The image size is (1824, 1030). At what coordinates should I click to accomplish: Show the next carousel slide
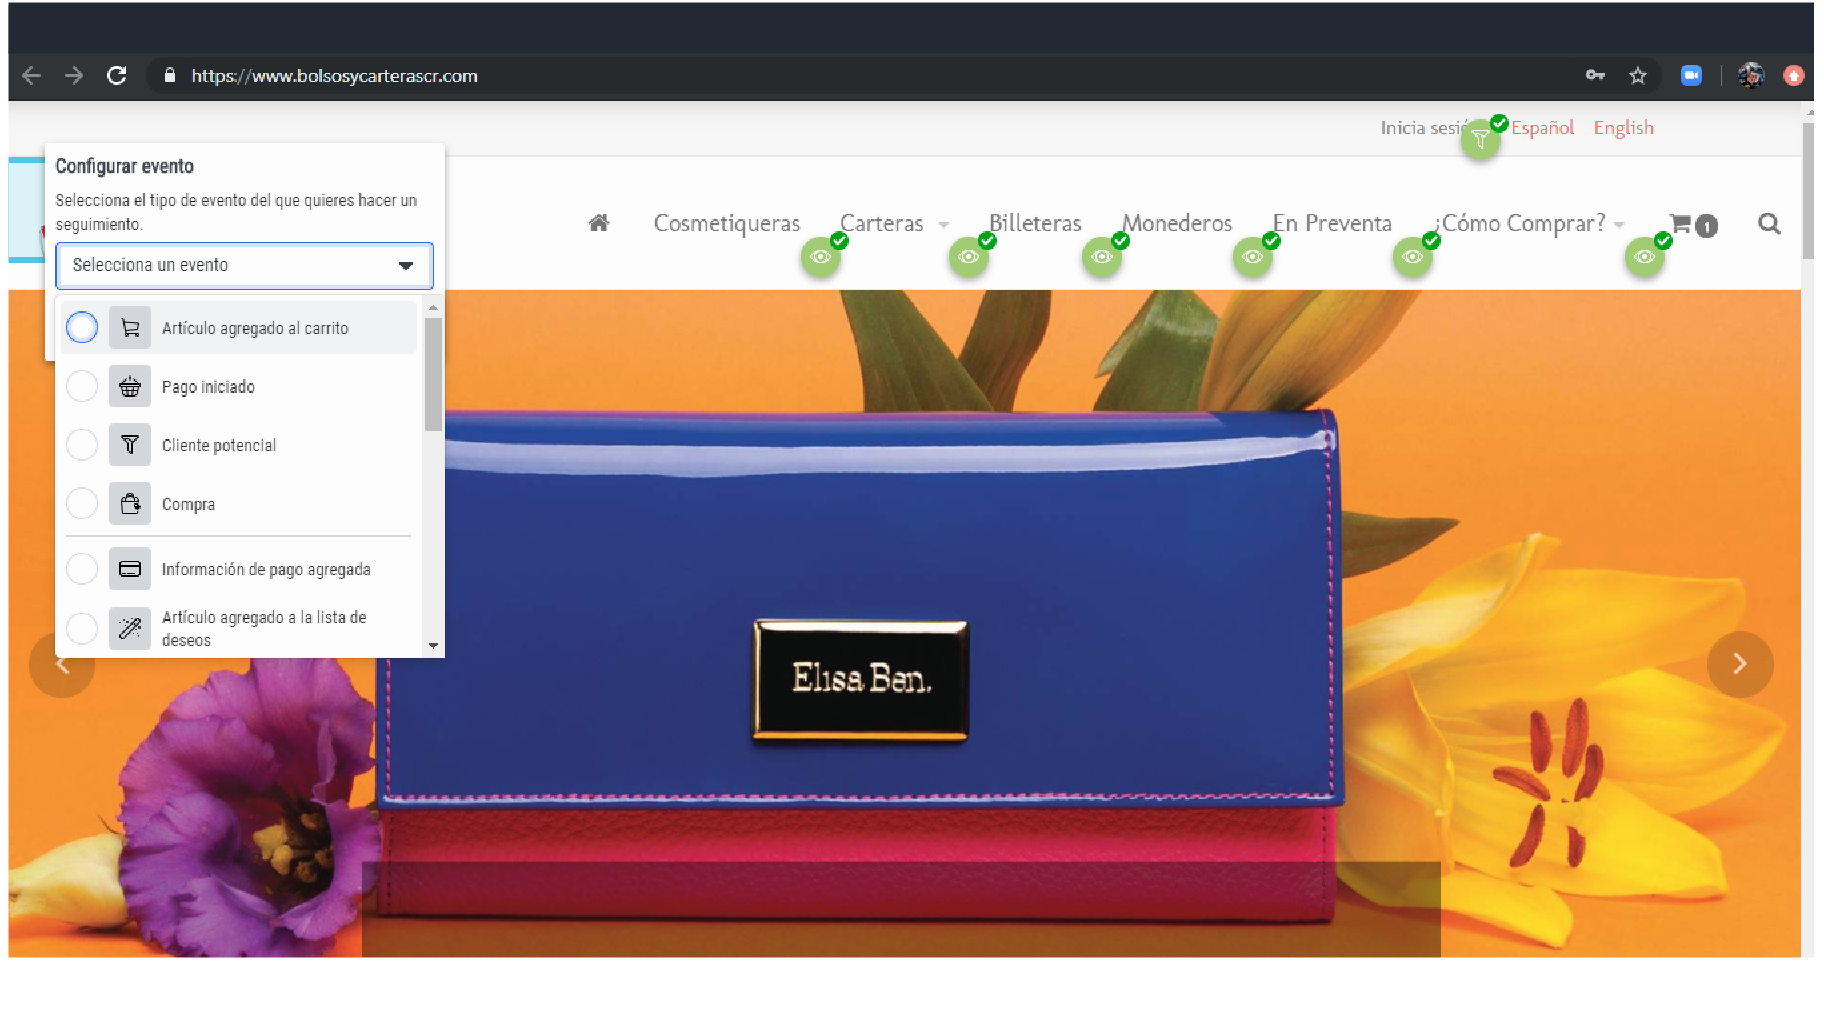point(1740,664)
